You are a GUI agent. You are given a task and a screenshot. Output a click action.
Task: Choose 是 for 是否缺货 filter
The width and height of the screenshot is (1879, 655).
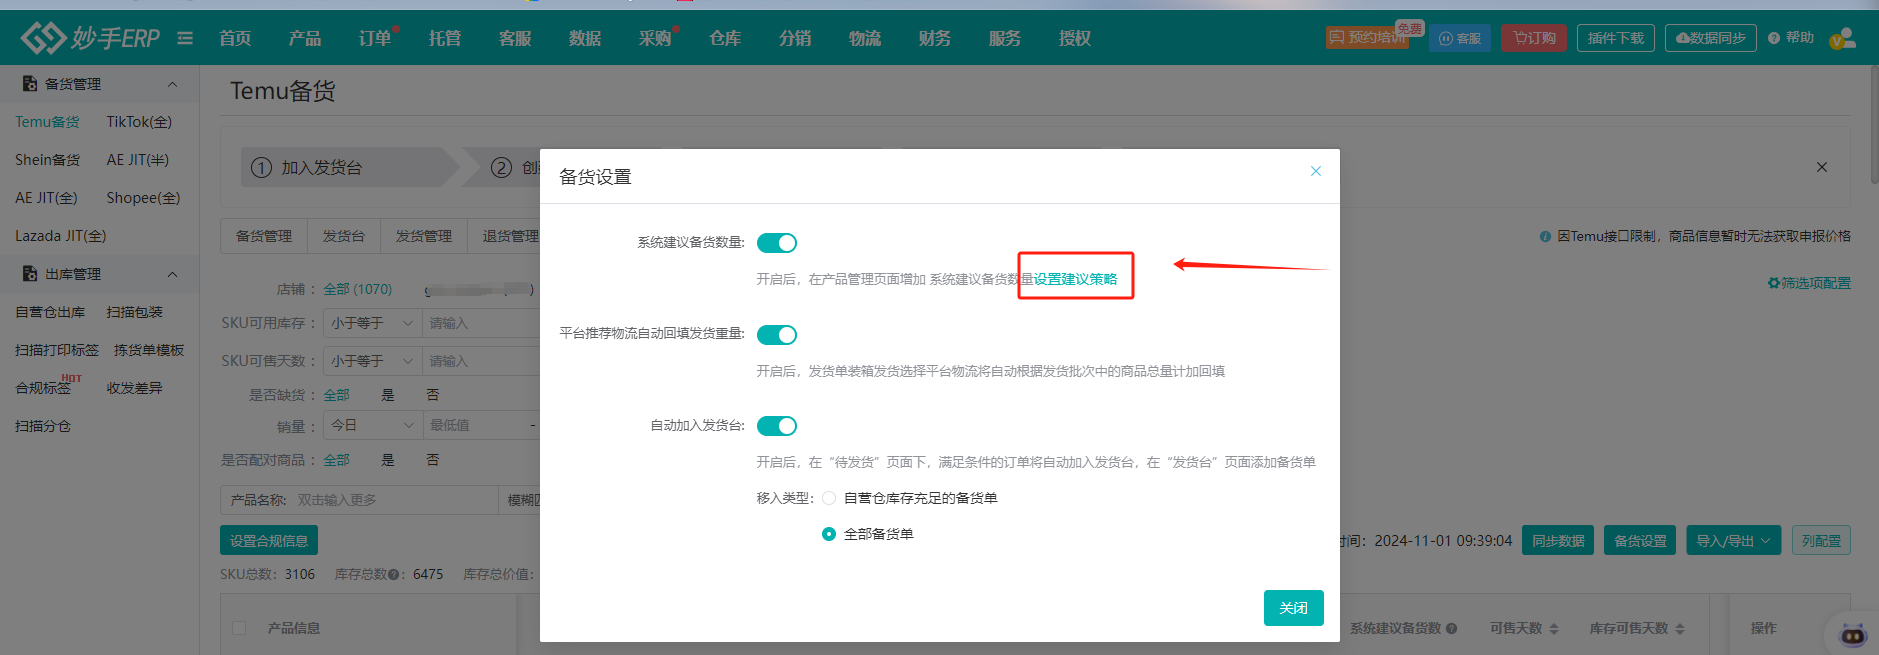(x=388, y=395)
